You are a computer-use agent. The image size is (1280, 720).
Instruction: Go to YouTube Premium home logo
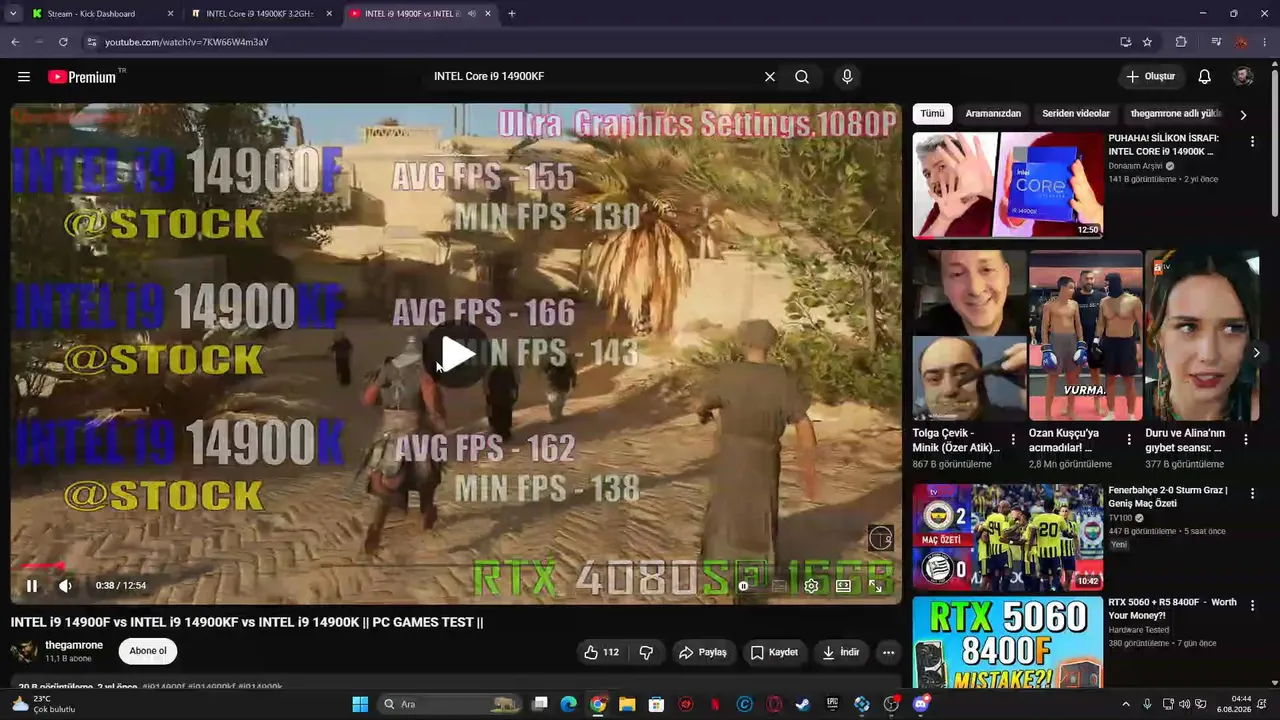coord(82,77)
